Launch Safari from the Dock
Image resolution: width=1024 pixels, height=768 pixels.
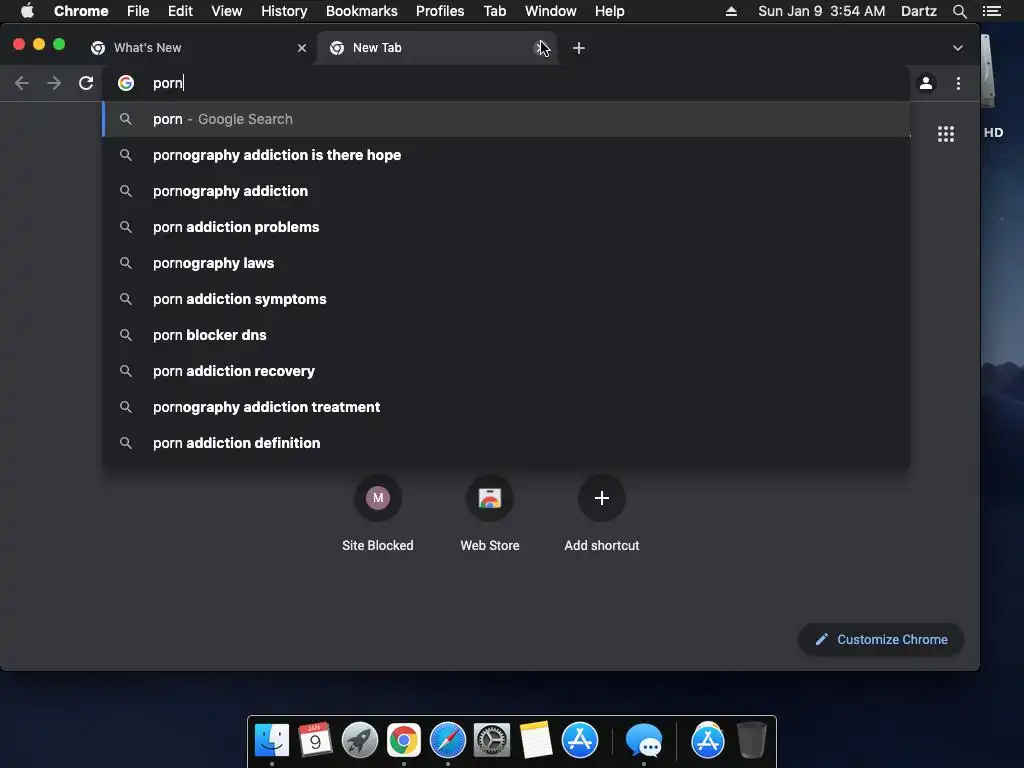click(447, 741)
